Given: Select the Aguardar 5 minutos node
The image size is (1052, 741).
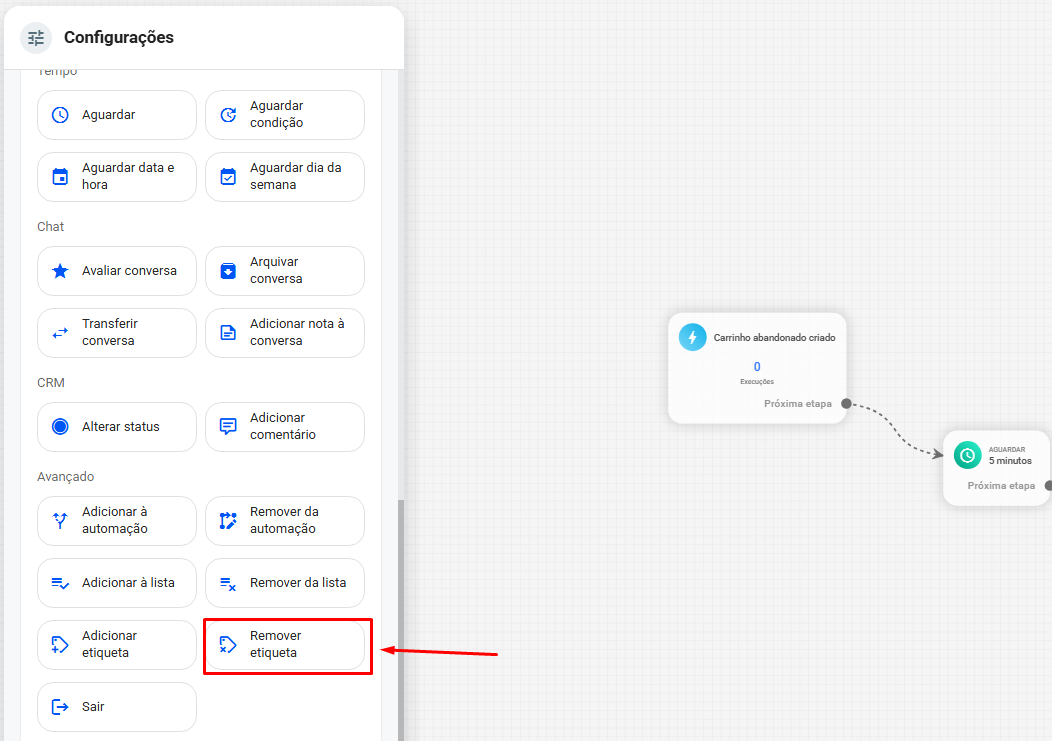Looking at the screenshot, I should (x=997, y=468).
